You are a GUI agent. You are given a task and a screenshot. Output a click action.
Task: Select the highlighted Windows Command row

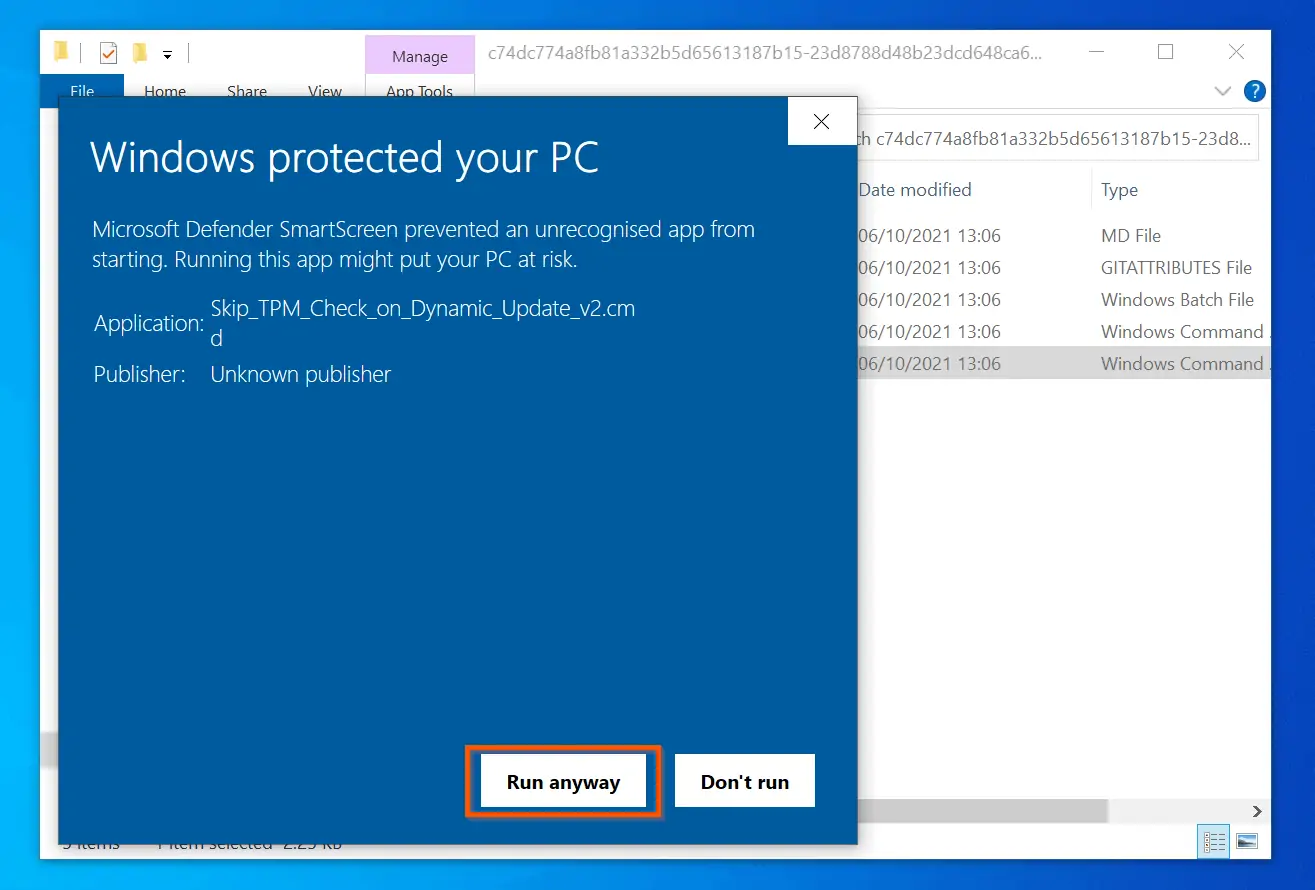[x=1064, y=364]
